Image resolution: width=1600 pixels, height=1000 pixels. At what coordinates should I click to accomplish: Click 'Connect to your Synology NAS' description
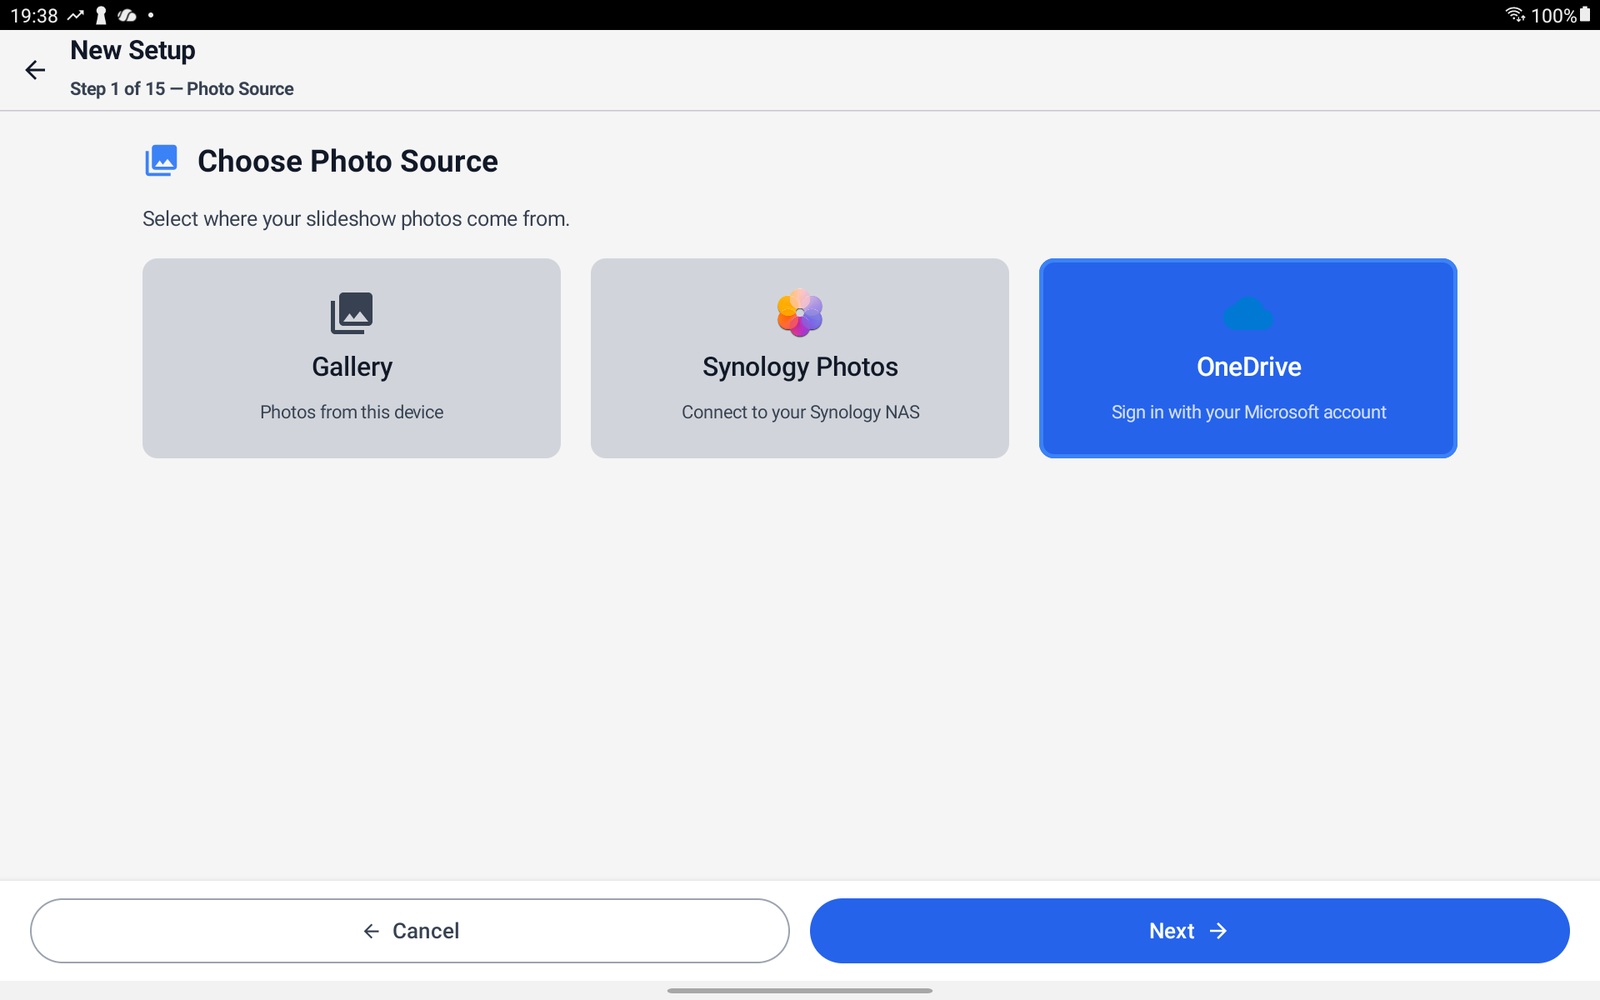pyautogui.click(x=801, y=412)
